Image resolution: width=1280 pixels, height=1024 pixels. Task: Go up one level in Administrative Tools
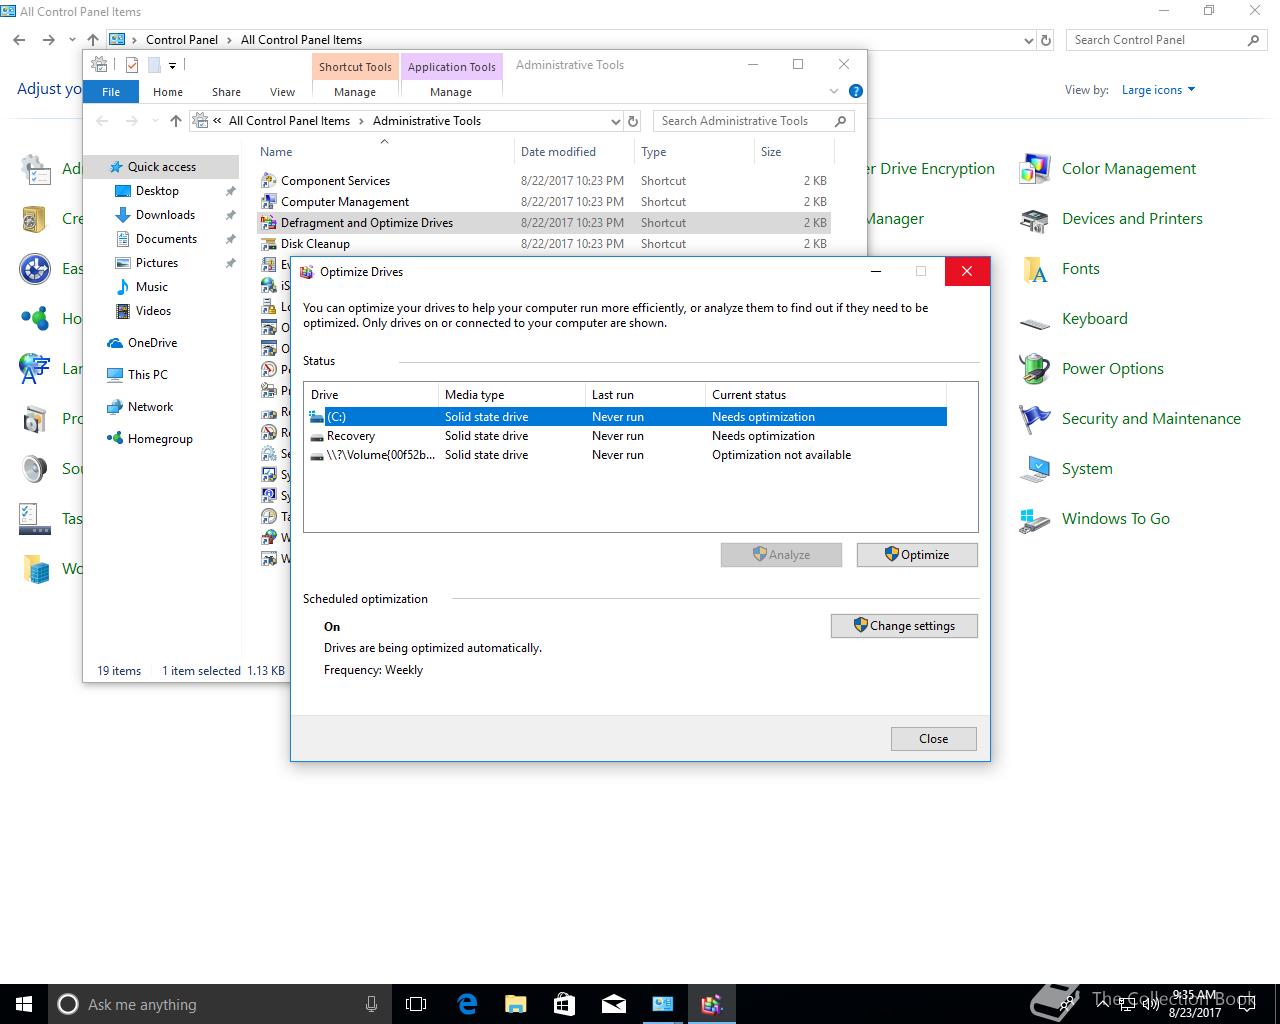(x=176, y=121)
